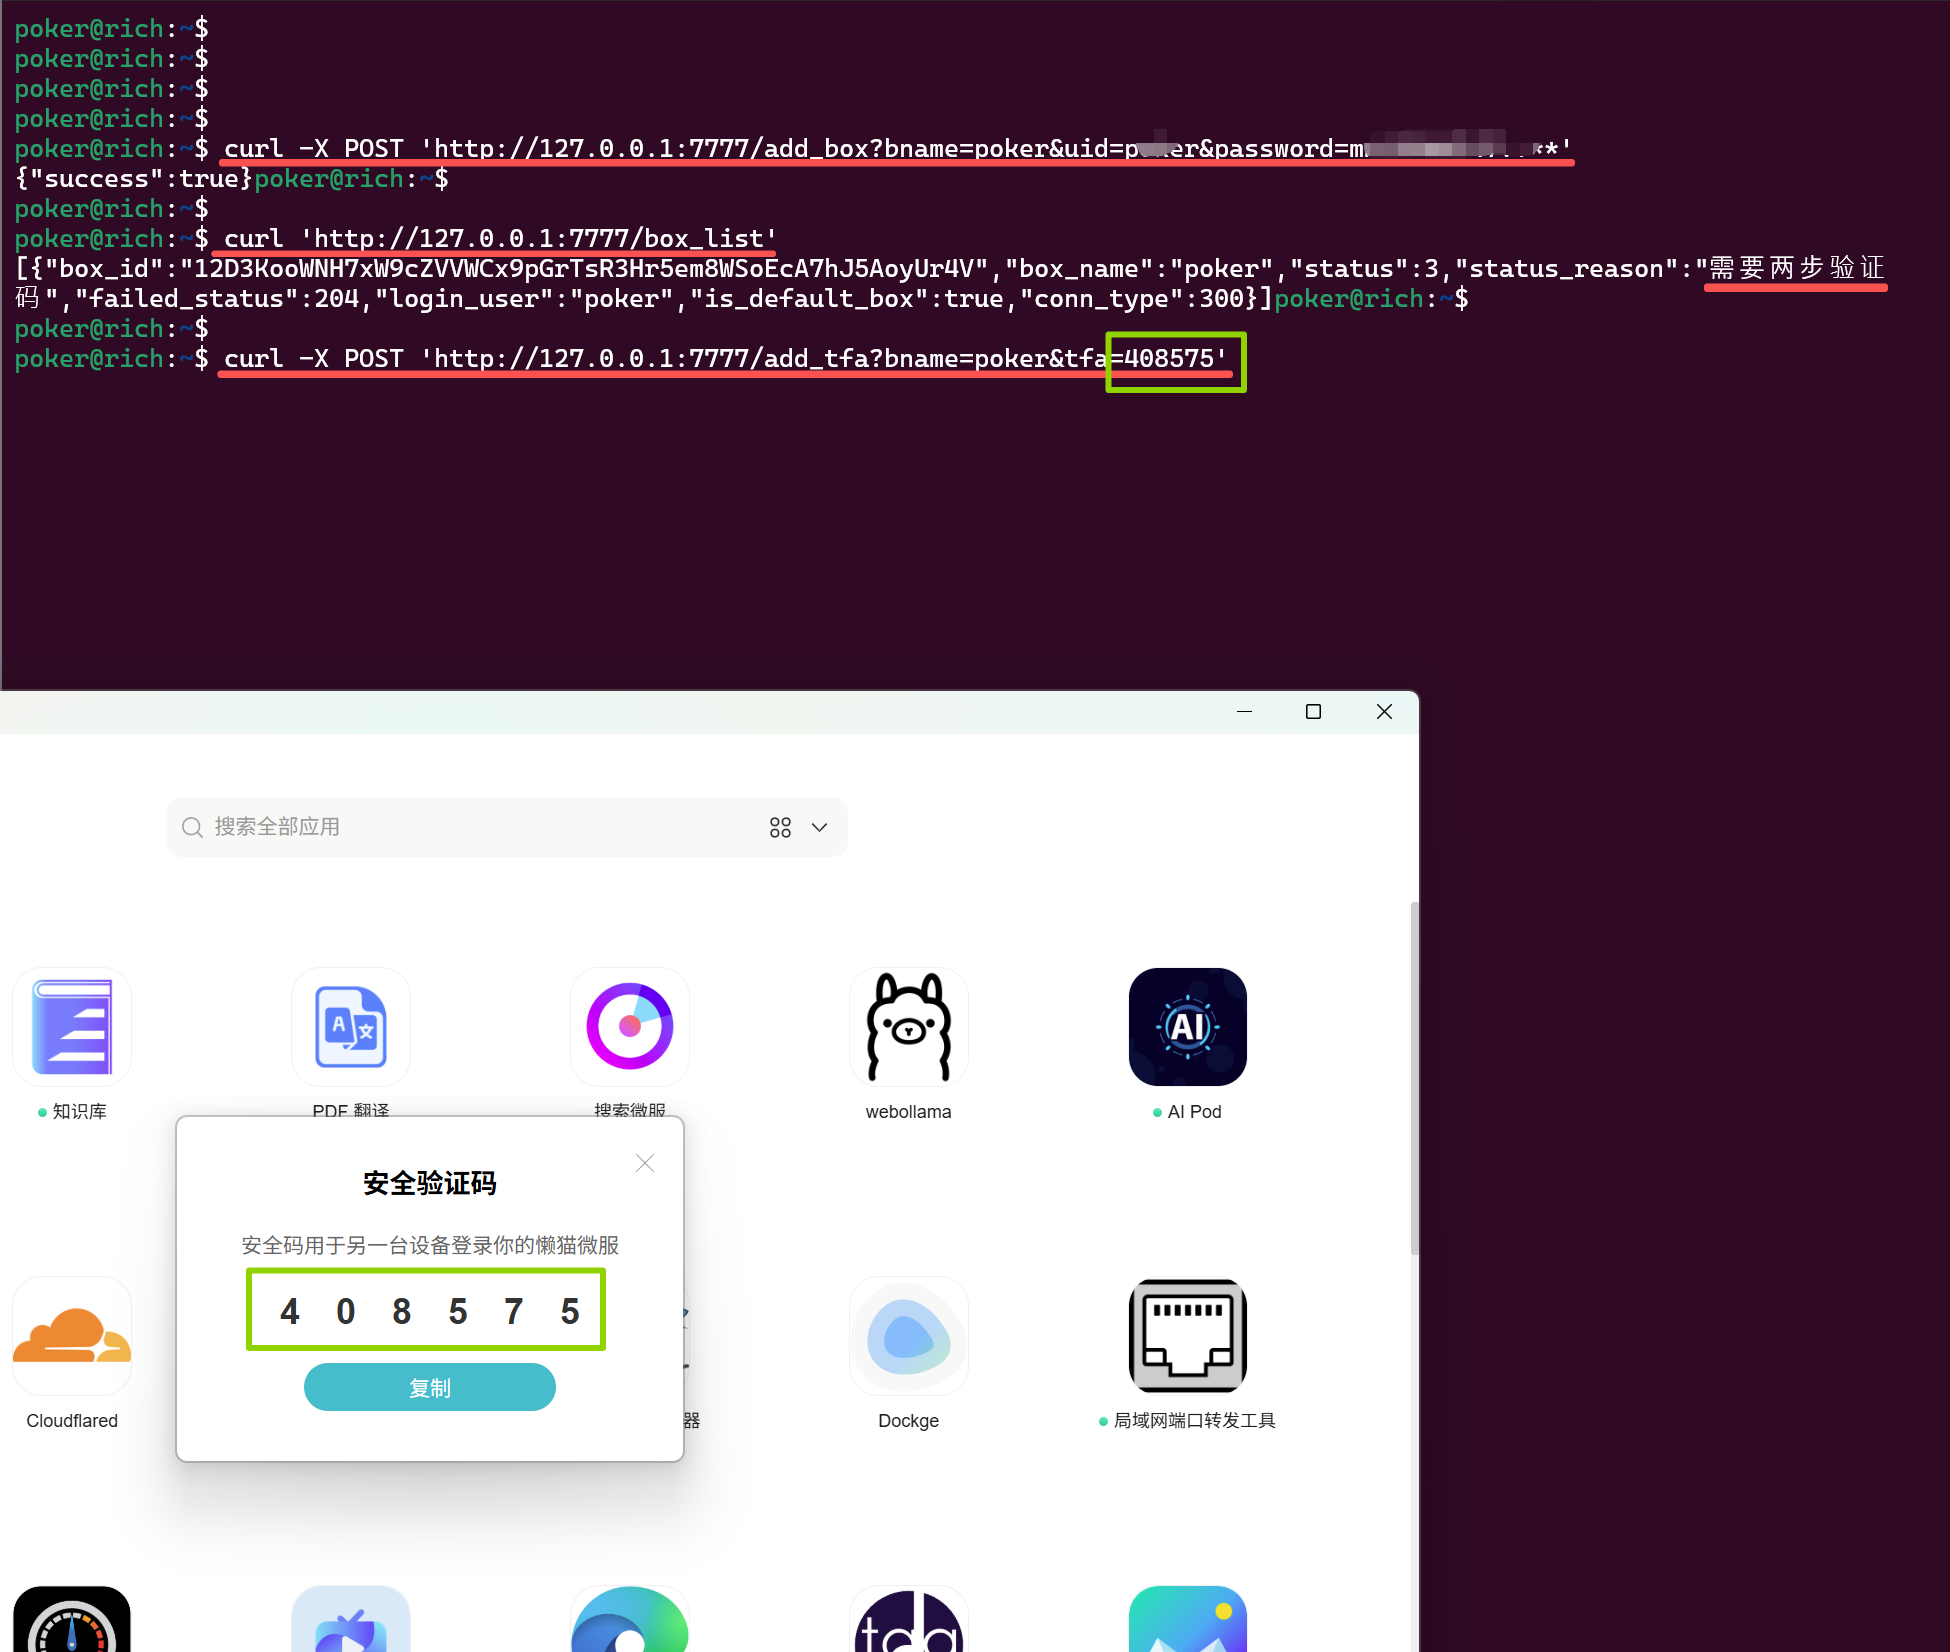Open the 搜索微服 purple ring app icon

tap(630, 1027)
